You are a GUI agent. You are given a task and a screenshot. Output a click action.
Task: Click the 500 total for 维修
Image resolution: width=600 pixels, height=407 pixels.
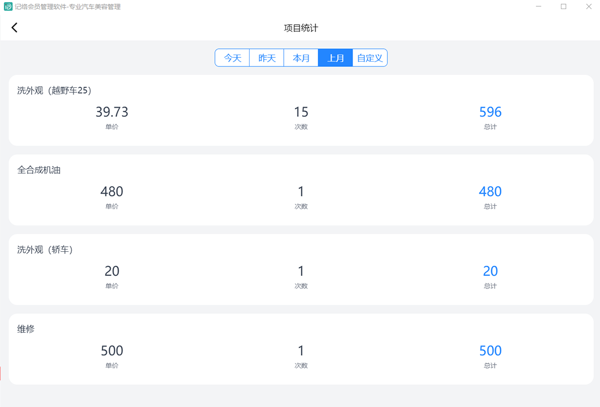click(x=490, y=351)
